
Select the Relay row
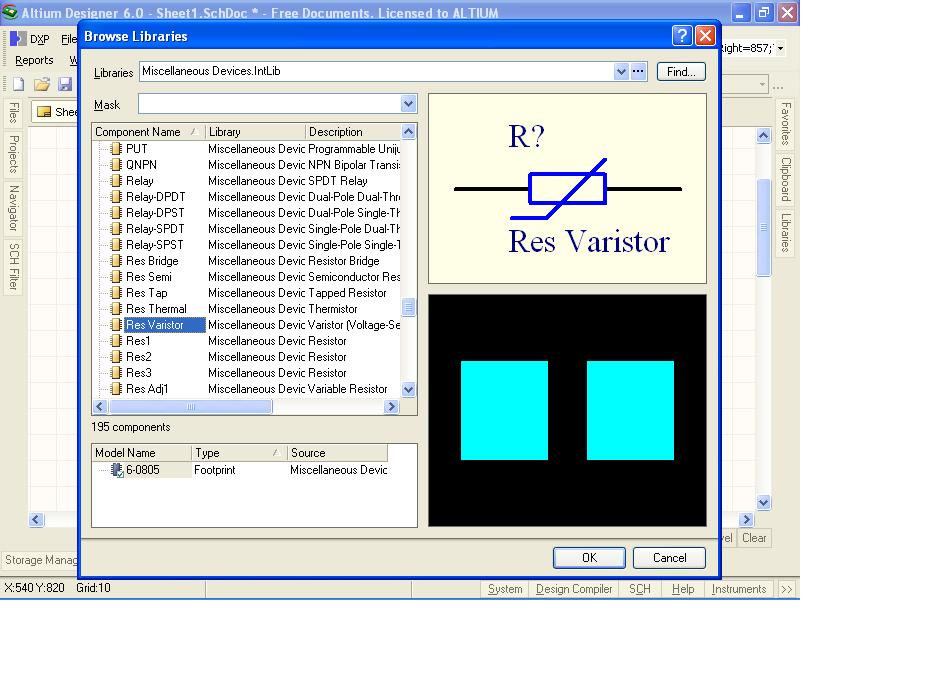(248, 181)
